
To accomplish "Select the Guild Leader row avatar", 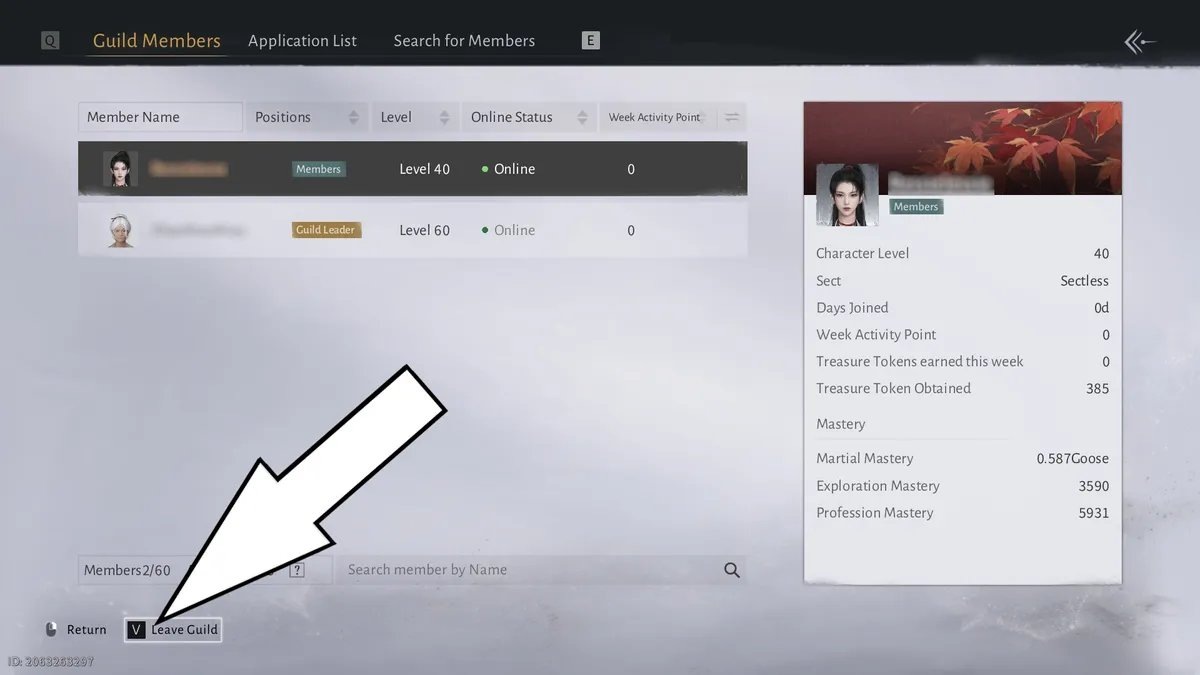I will click(120, 230).
